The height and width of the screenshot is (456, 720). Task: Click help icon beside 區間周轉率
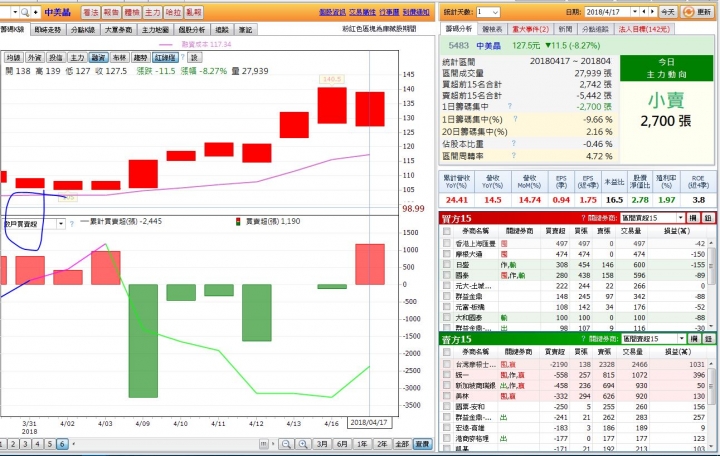(514, 156)
